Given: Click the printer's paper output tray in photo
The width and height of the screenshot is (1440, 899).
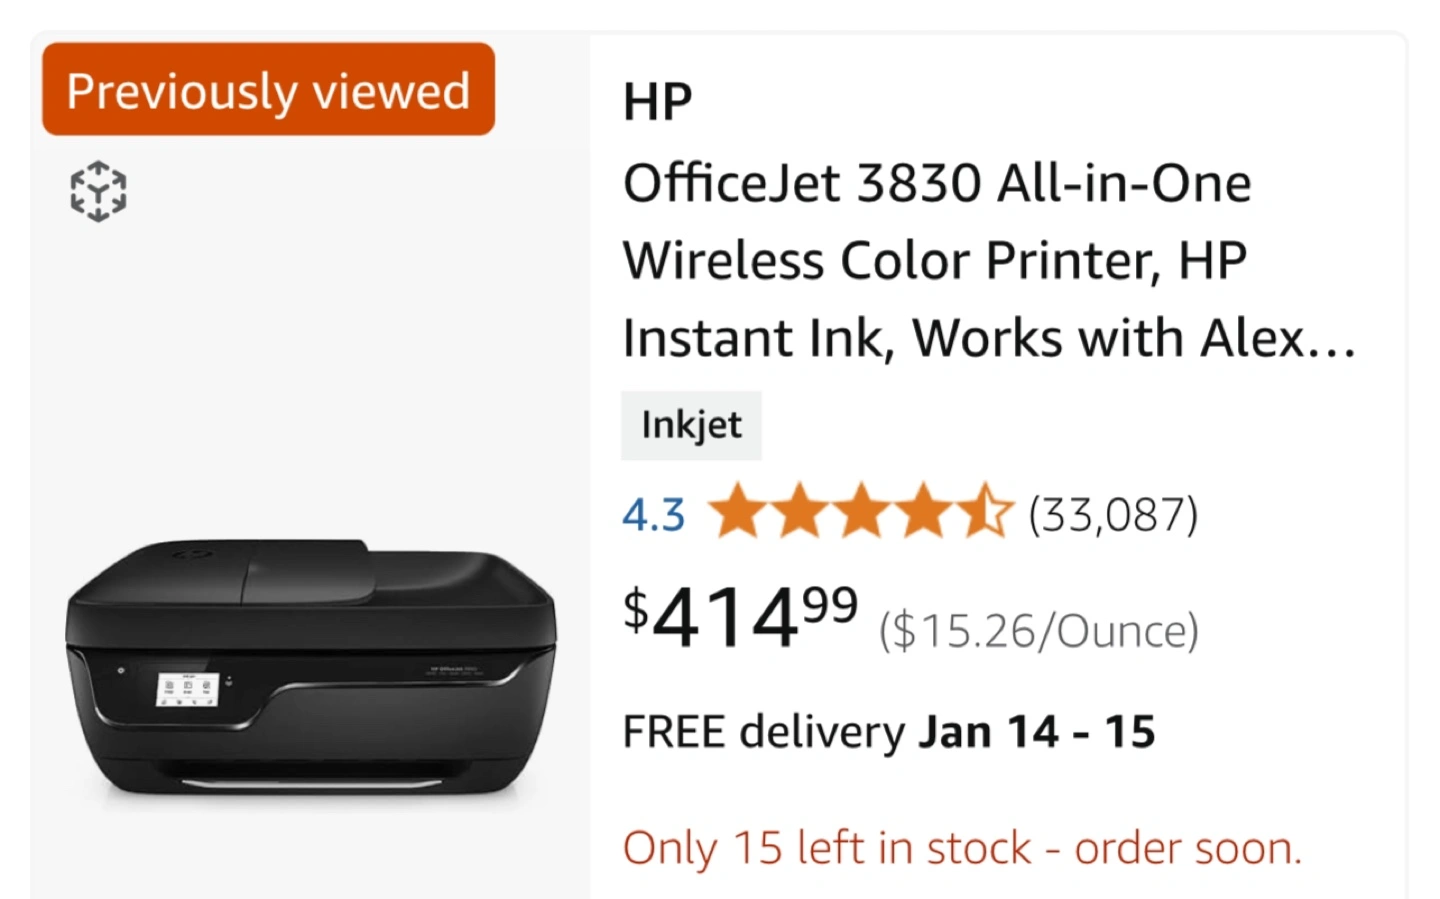Looking at the screenshot, I should pyautogui.click(x=310, y=778).
